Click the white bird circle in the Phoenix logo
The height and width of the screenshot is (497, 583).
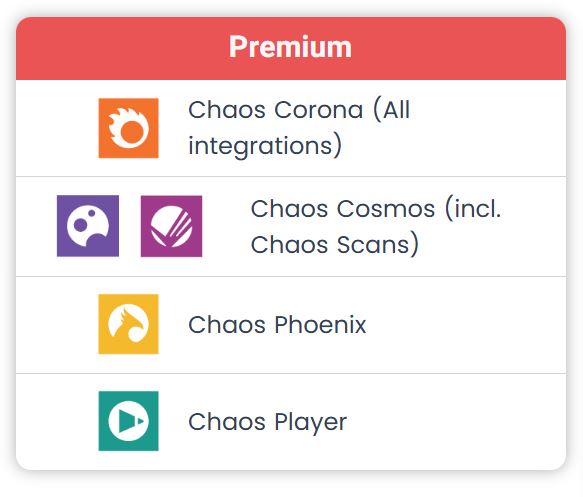[128, 323]
